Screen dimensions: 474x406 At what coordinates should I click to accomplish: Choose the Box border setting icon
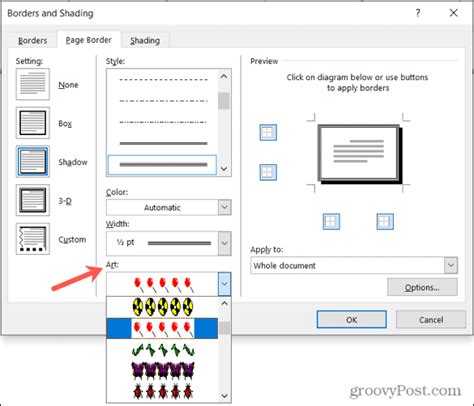[x=33, y=123]
